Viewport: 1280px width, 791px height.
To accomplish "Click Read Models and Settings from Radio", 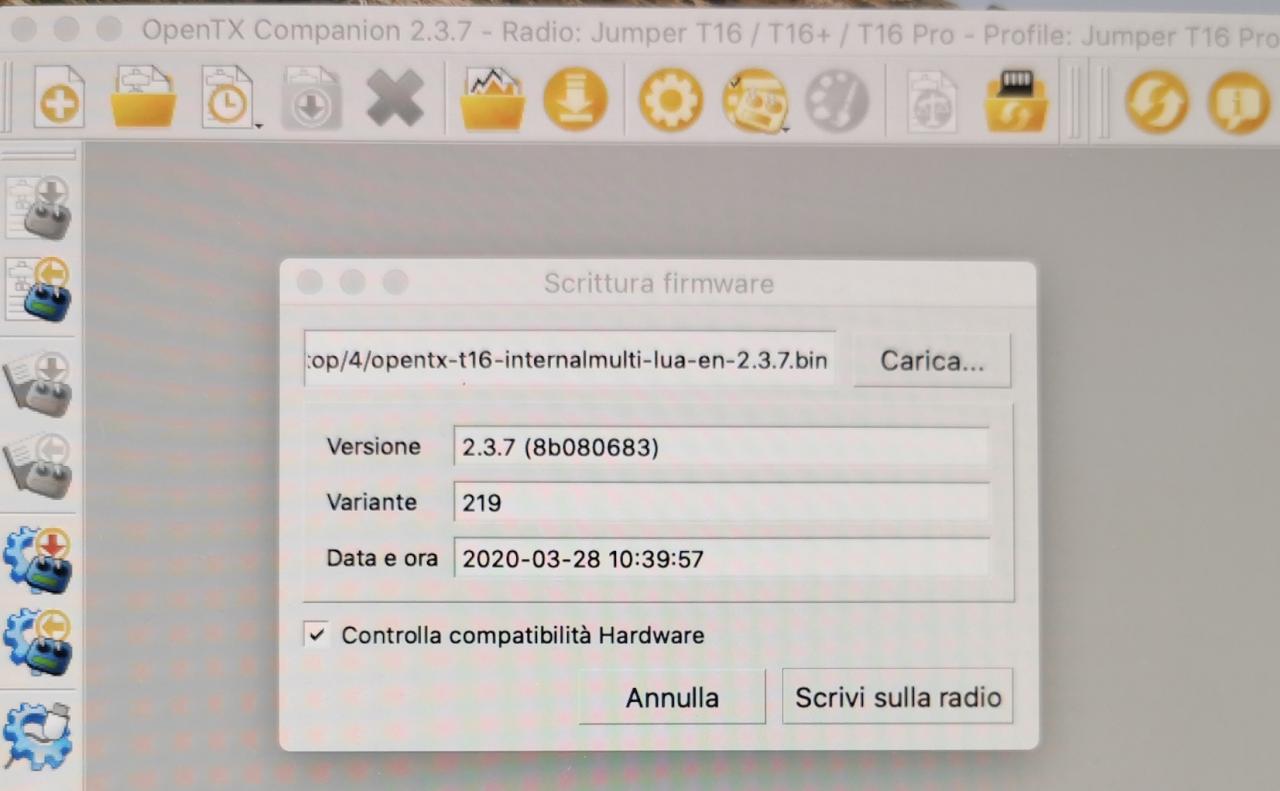I will click(x=42, y=291).
